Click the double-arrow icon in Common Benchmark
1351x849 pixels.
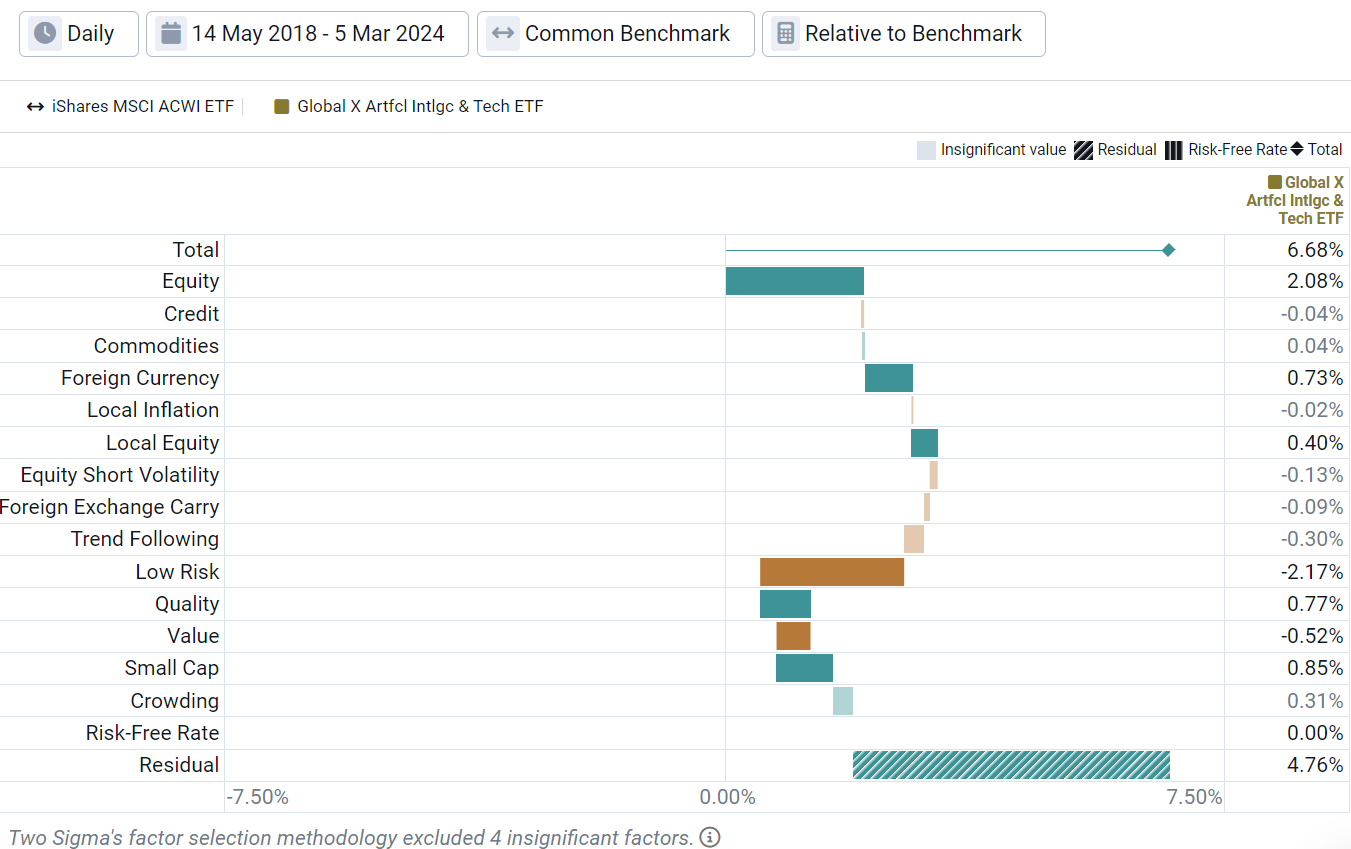click(x=501, y=33)
